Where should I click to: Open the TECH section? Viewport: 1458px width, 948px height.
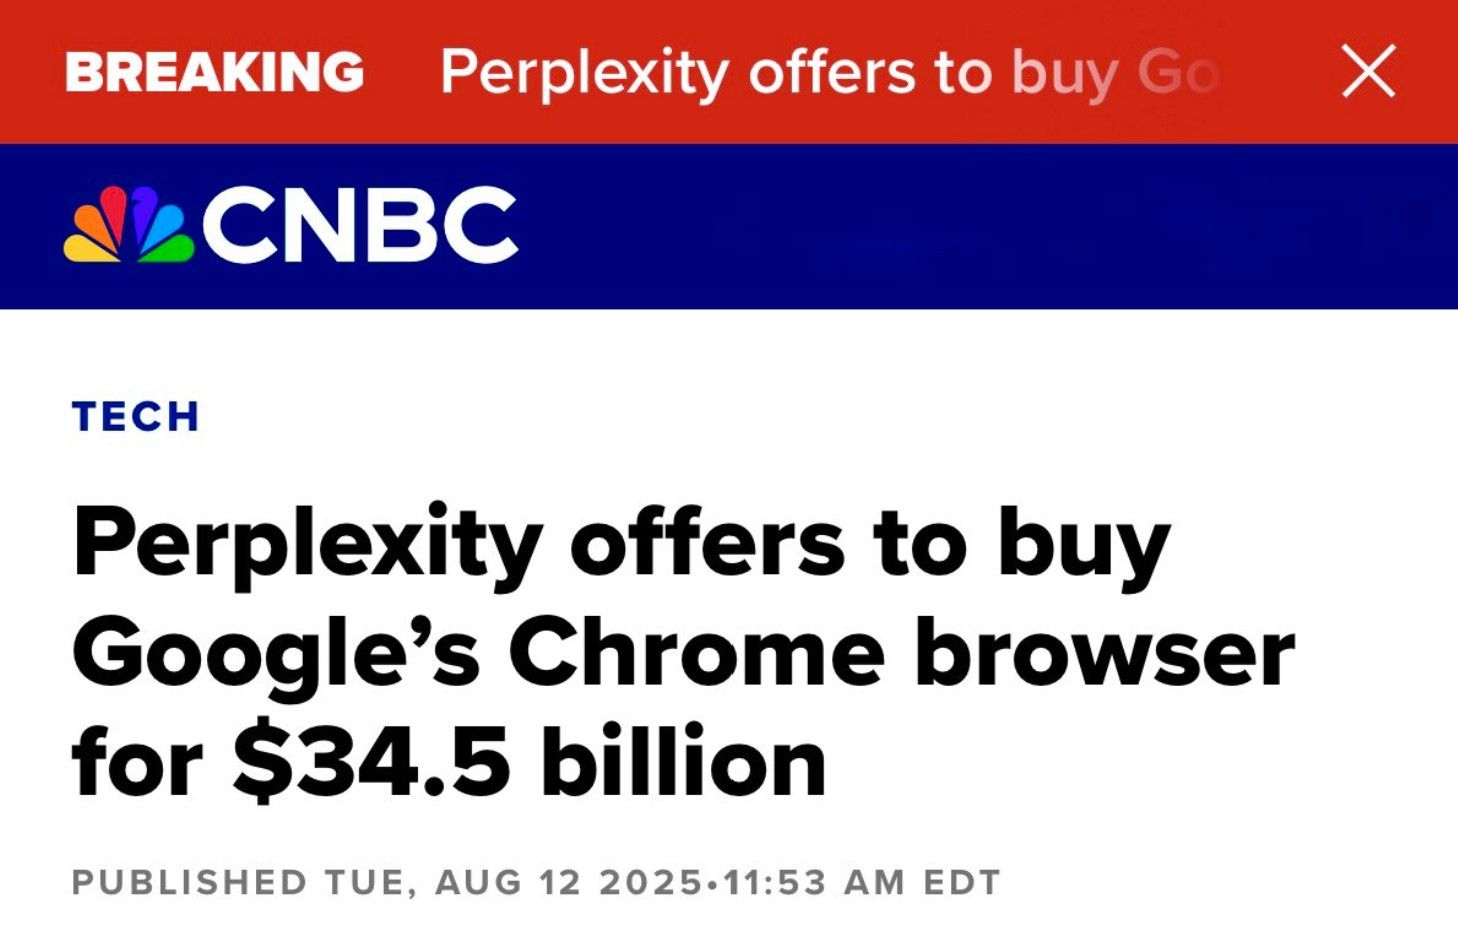[133, 417]
